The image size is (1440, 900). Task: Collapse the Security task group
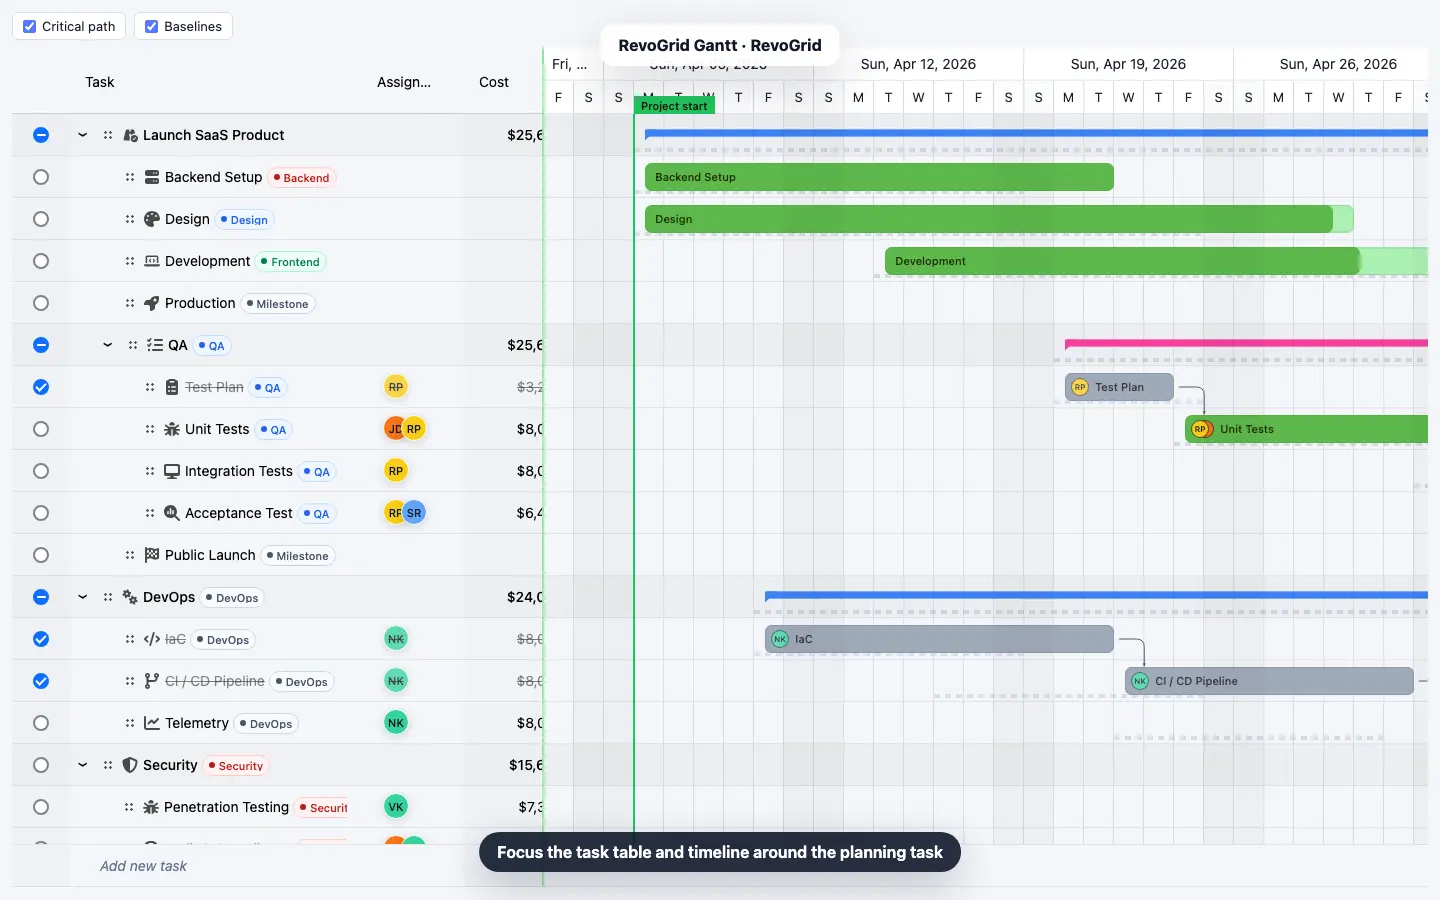click(83, 765)
